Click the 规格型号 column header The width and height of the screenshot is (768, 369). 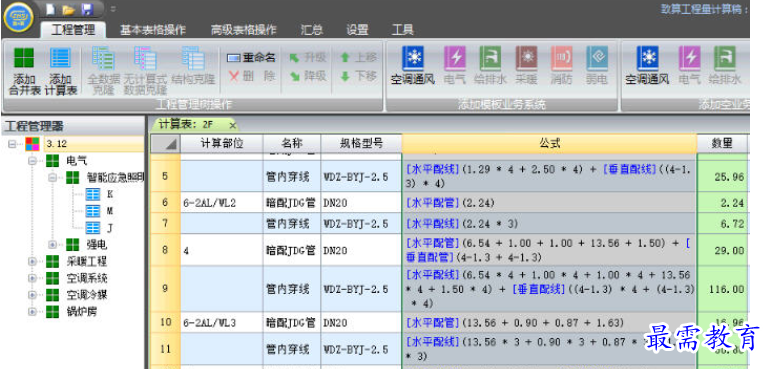pos(361,144)
